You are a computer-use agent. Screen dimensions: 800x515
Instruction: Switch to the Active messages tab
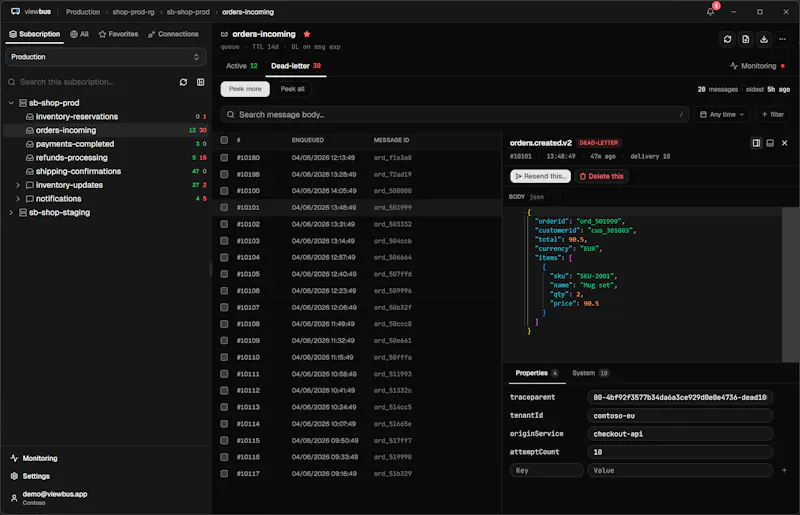point(242,66)
